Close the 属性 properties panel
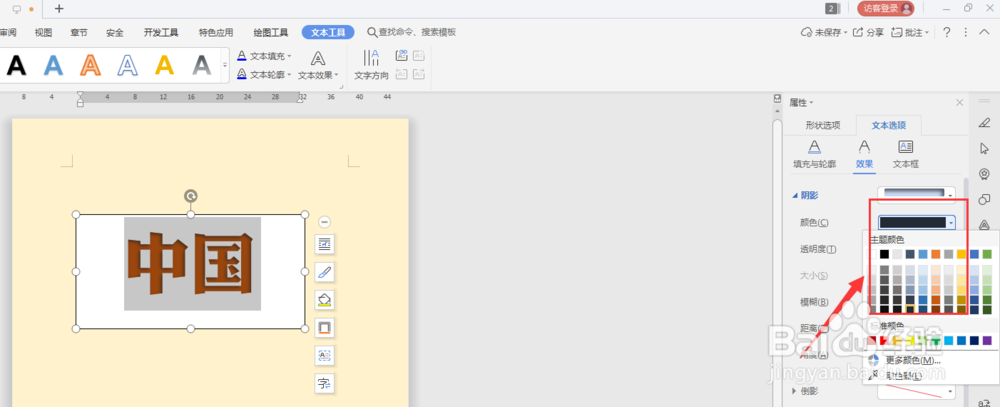Screen dimensions: 1000x407 click(x=960, y=102)
